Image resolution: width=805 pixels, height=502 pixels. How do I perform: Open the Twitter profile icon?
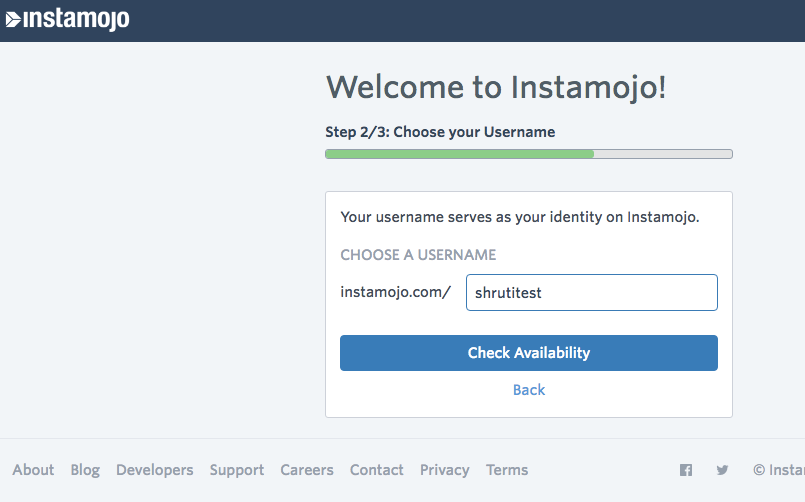722,470
